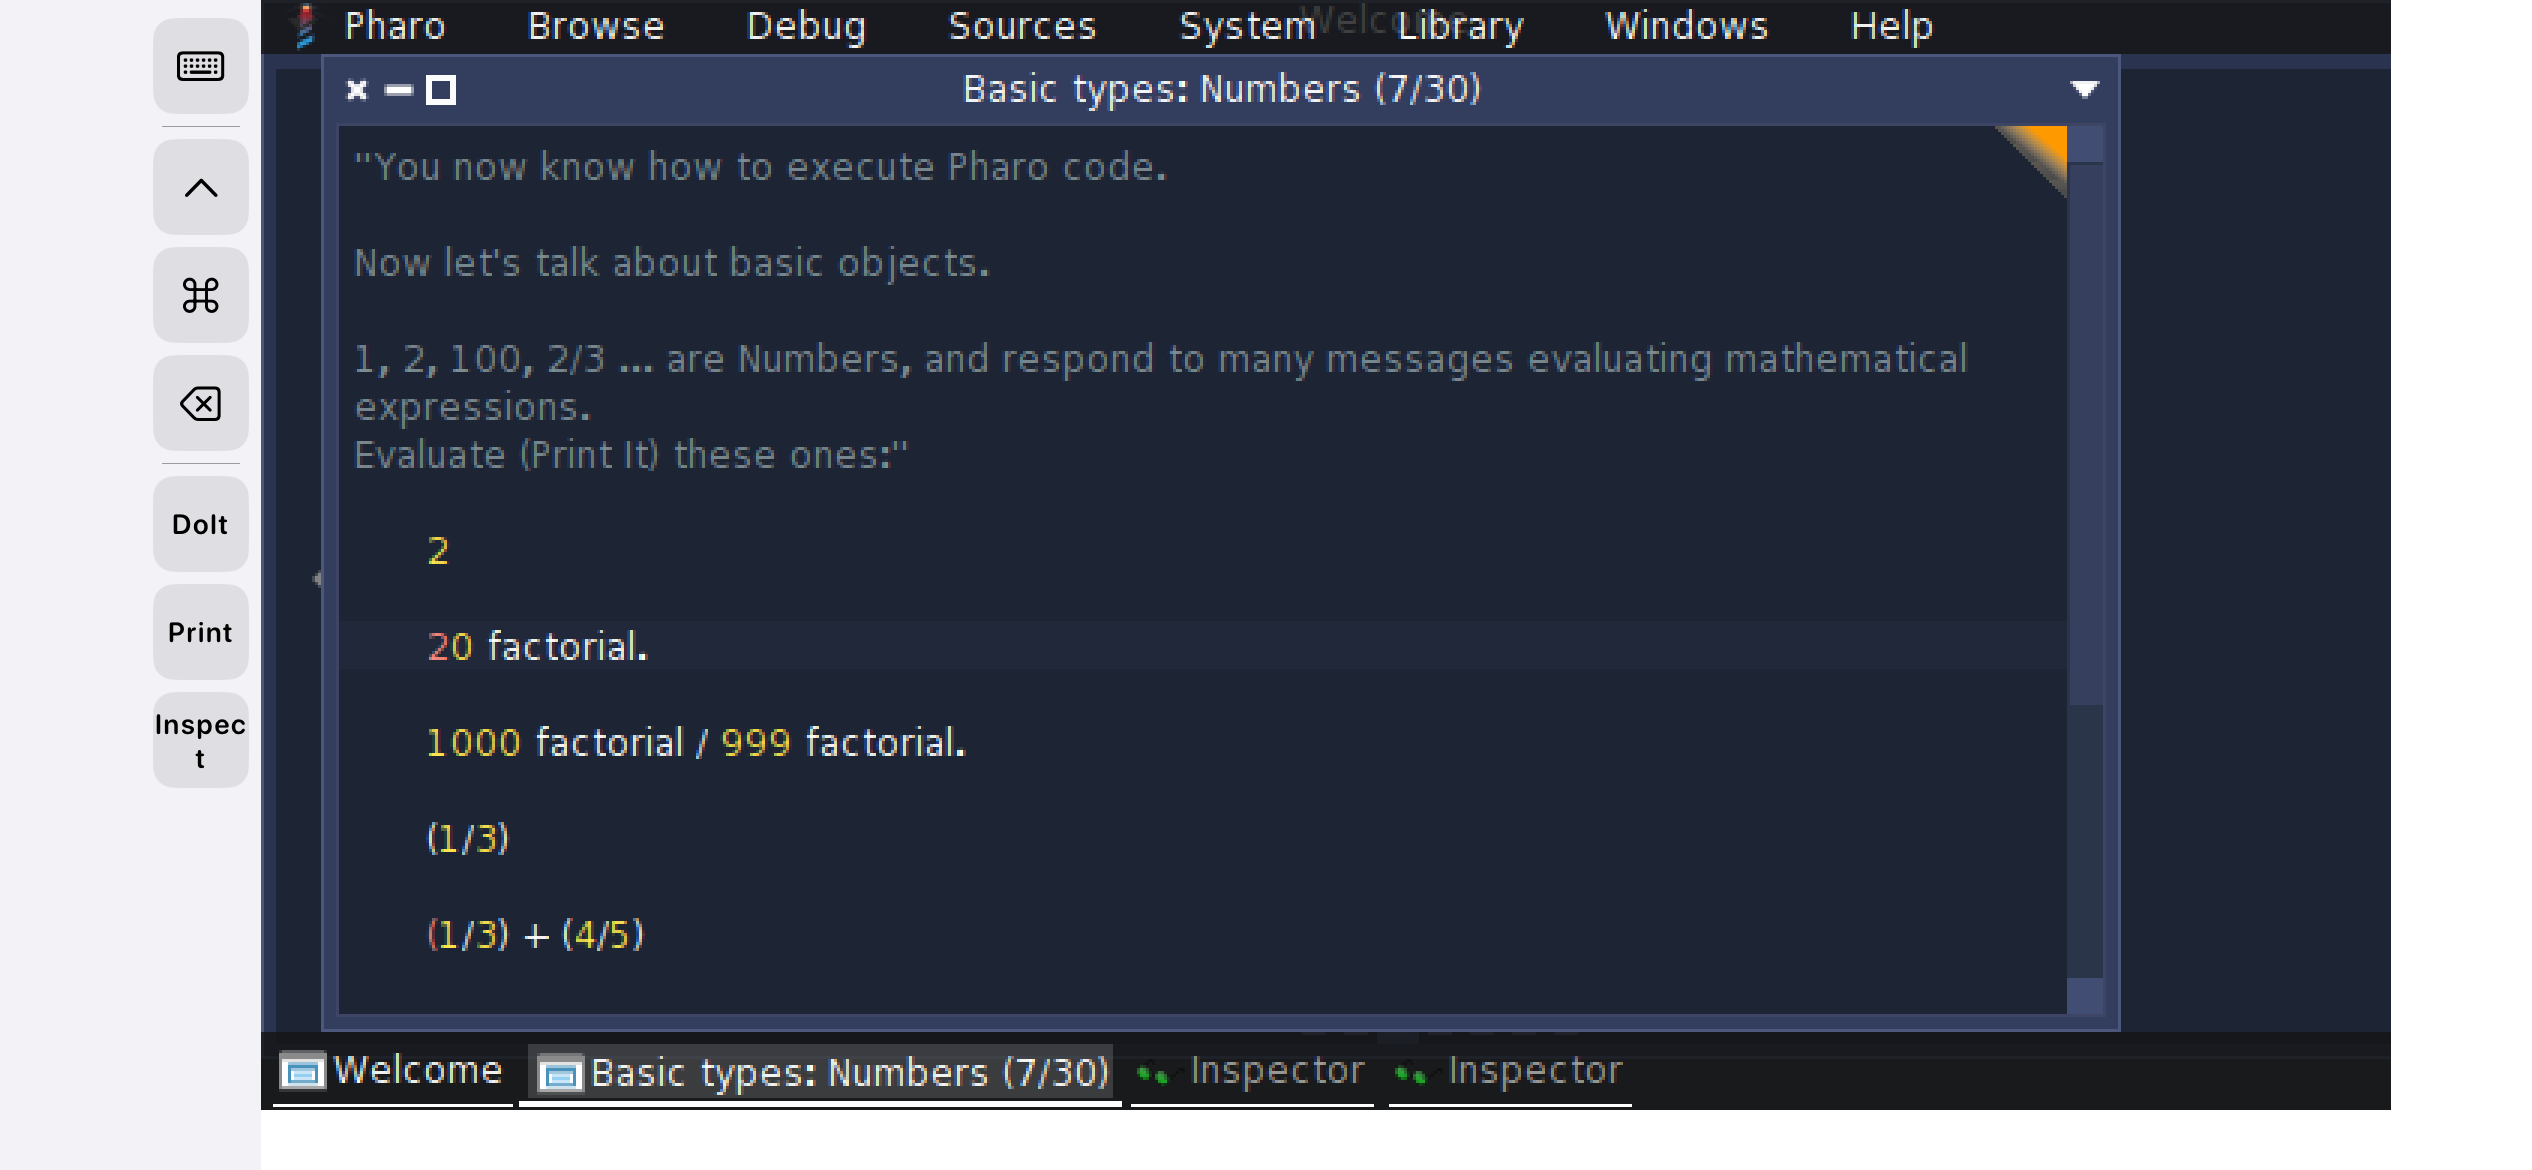Image resolution: width=2532 pixels, height=1170 pixels.
Task: Tap the backspace delete icon
Action: pyautogui.click(x=200, y=404)
